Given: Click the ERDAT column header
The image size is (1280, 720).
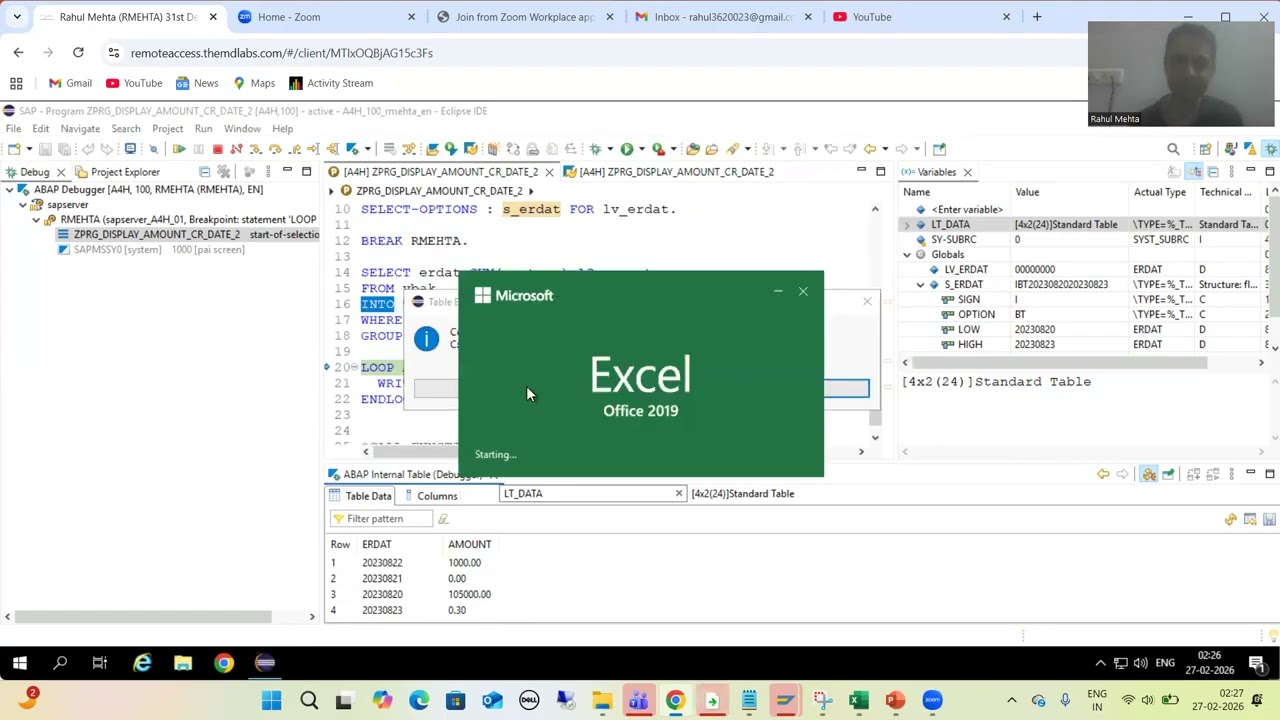Looking at the screenshot, I should (x=376, y=544).
